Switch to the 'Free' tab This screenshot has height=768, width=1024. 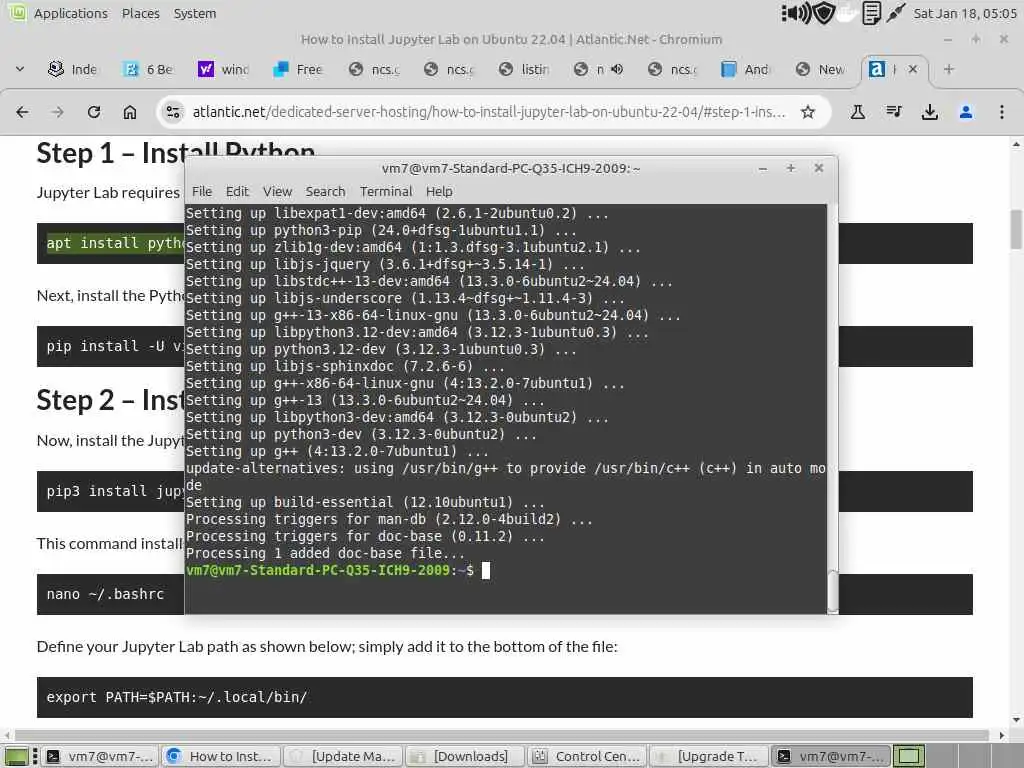click(x=298, y=69)
